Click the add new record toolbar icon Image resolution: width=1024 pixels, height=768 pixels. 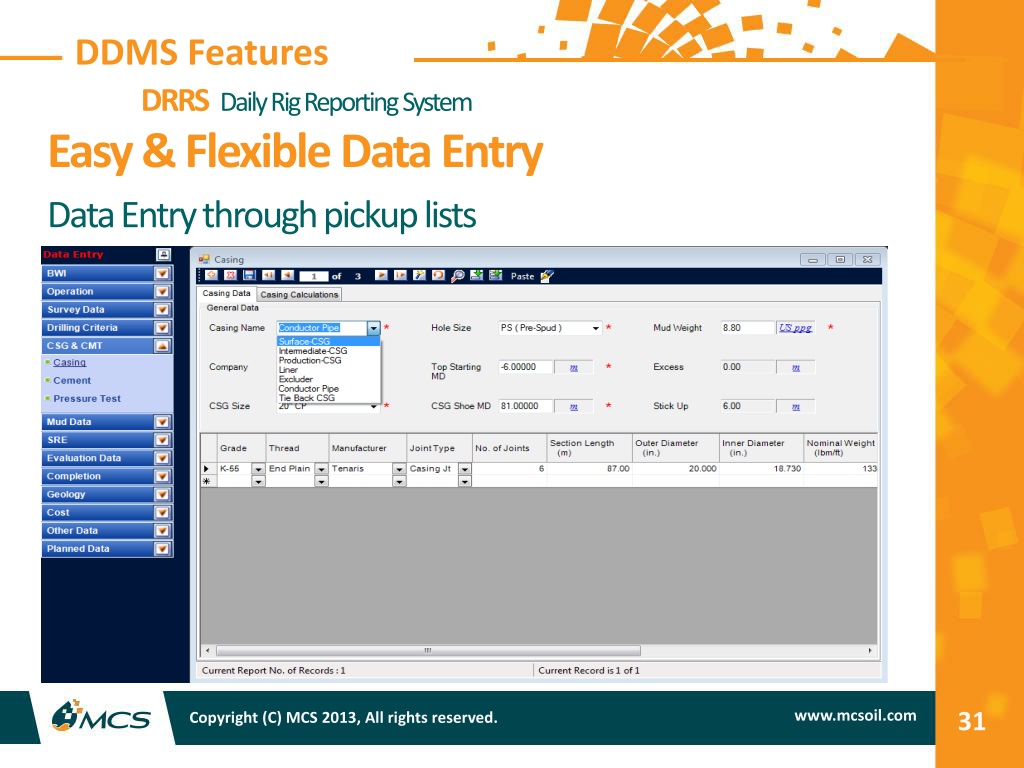[211, 276]
